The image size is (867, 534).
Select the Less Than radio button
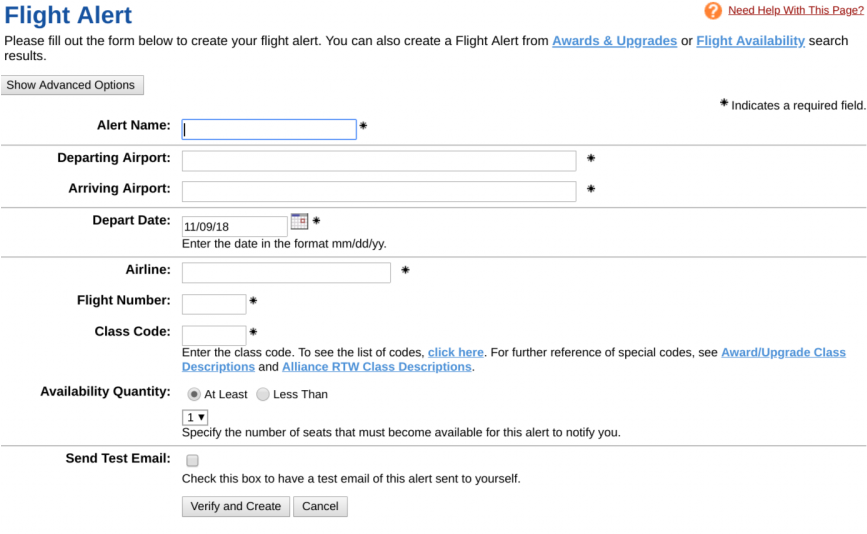point(263,394)
